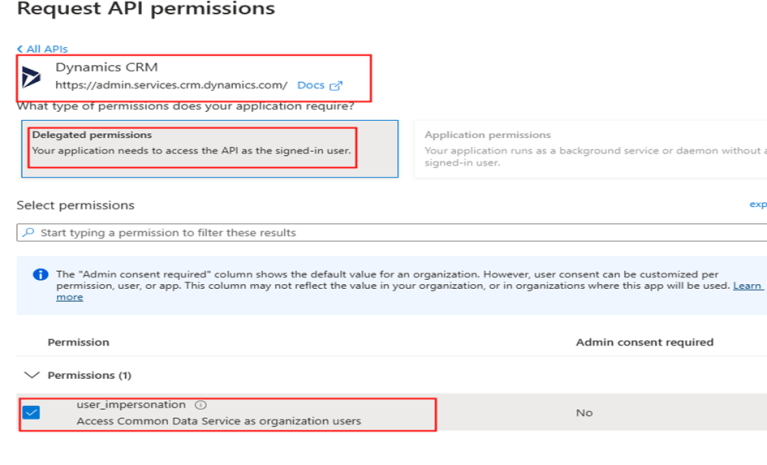Enable the user_impersonation permission checkbox
767x465 pixels.
tap(32, 412)
